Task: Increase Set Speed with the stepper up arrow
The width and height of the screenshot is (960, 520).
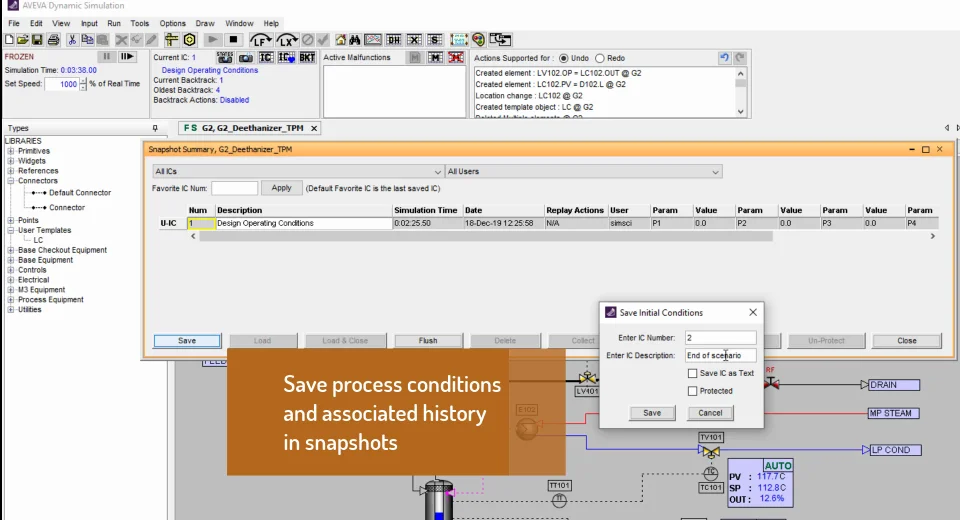Action: [83, 81]
